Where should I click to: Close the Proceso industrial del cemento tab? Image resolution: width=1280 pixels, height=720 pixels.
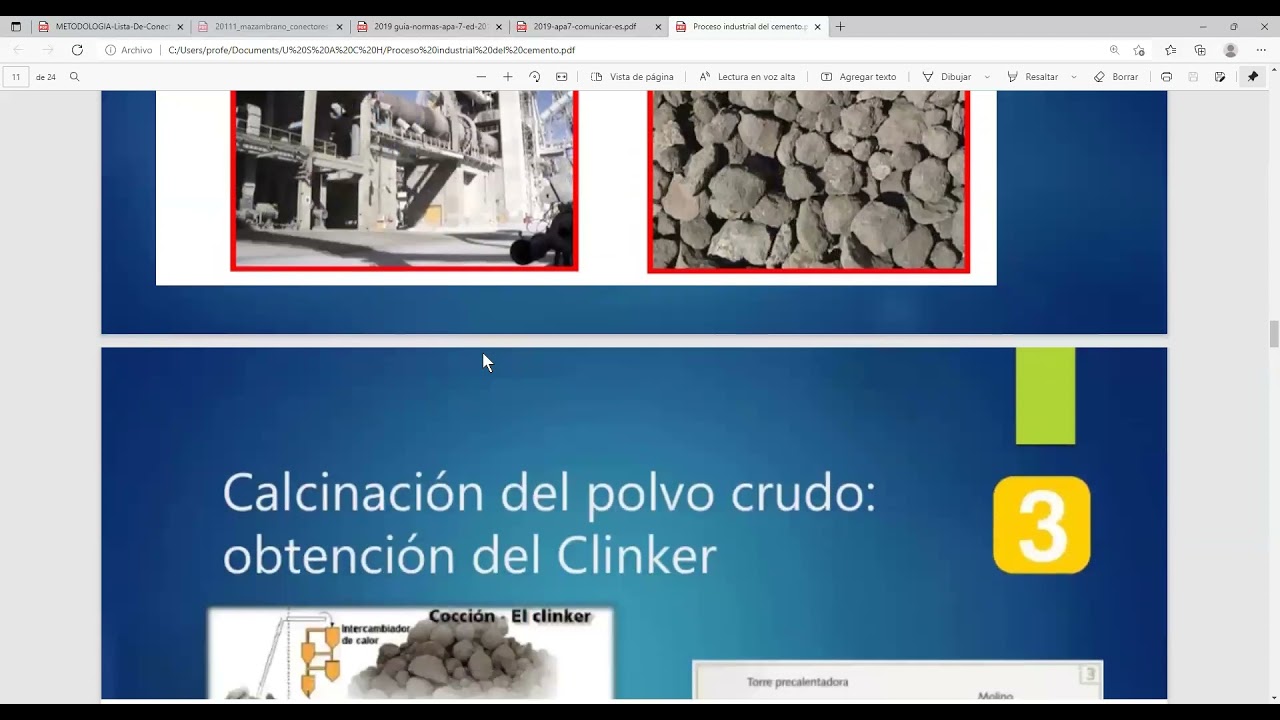817,27
